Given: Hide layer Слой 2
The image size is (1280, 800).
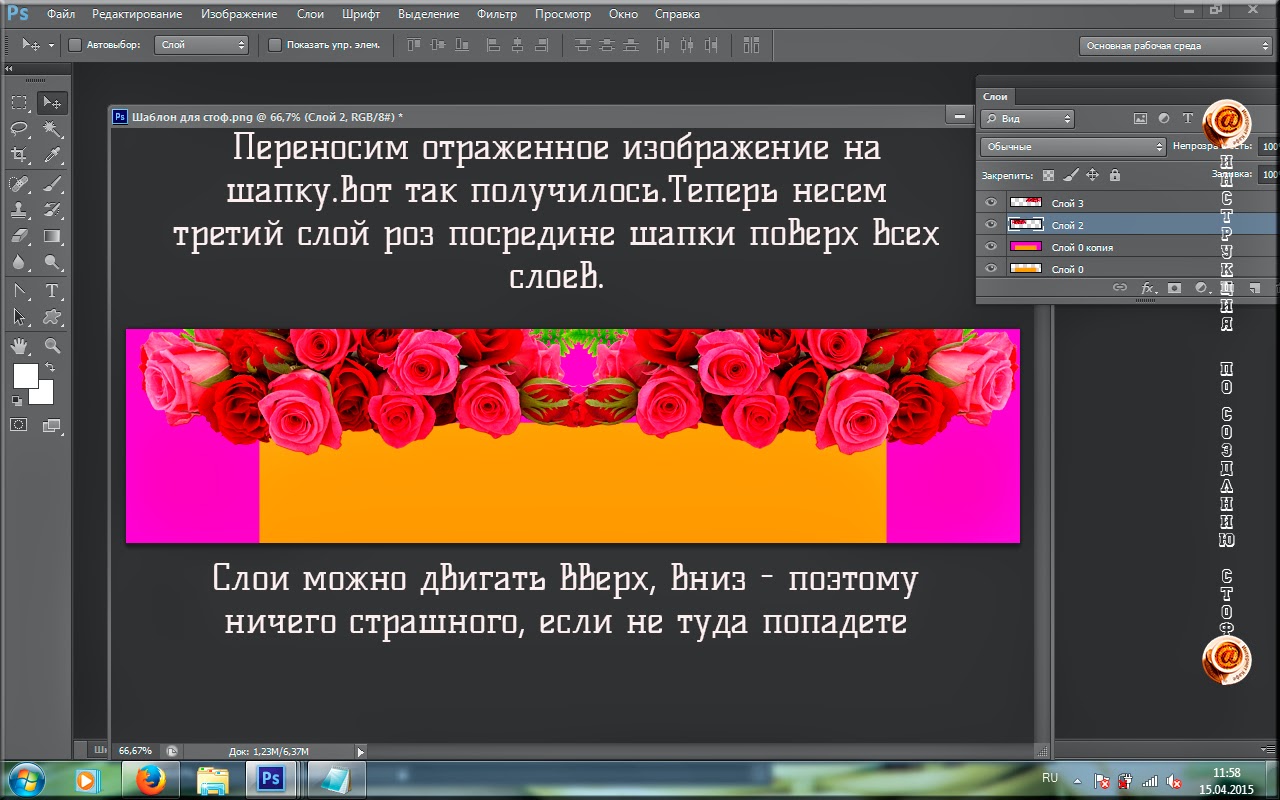Looking at the screenshot, I should click(990, 225).
